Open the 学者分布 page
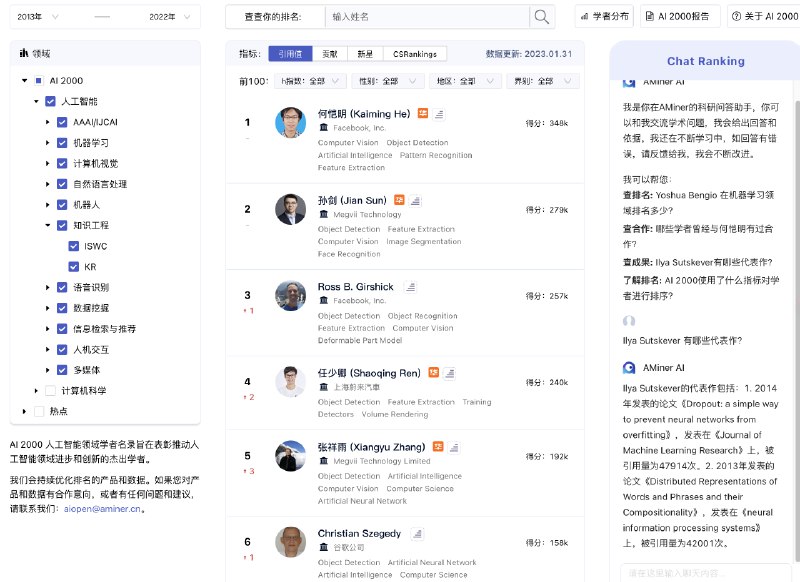Image resolution: width=800 pixels, height=582 pixels. coord(604,16)
